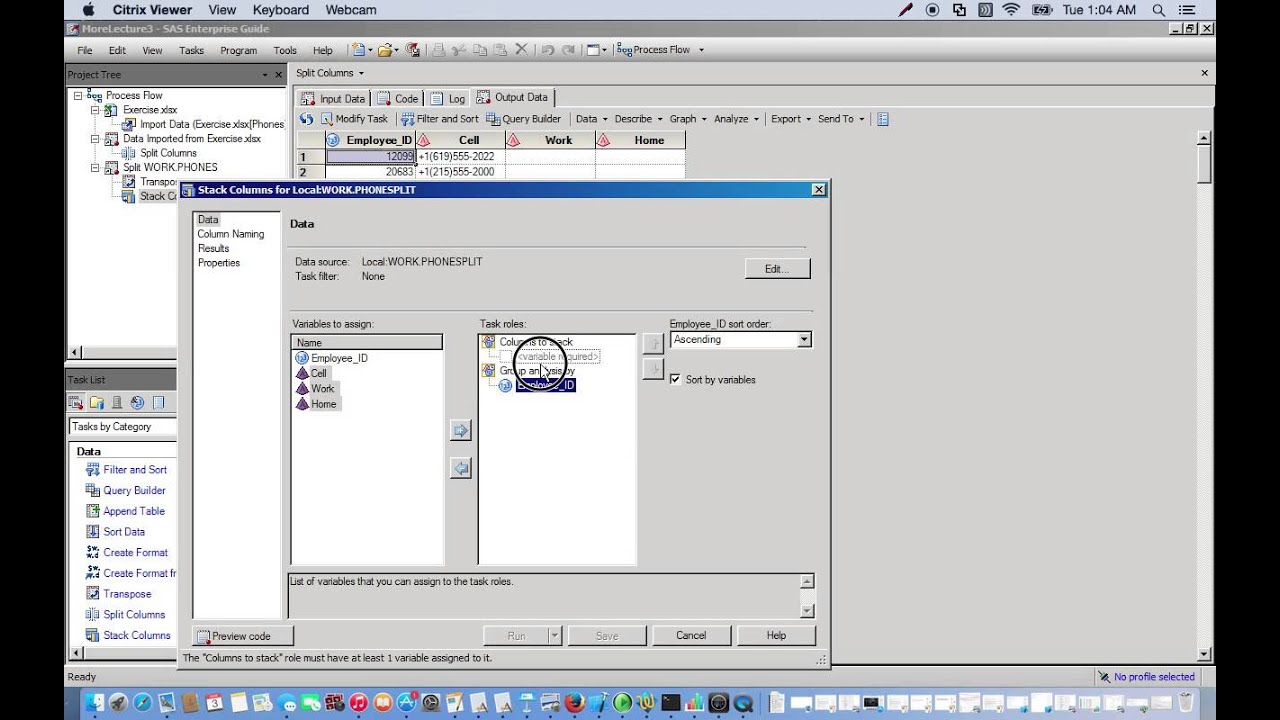
Task: Click the Redo toolbar icon
Action: click(568, 50)
